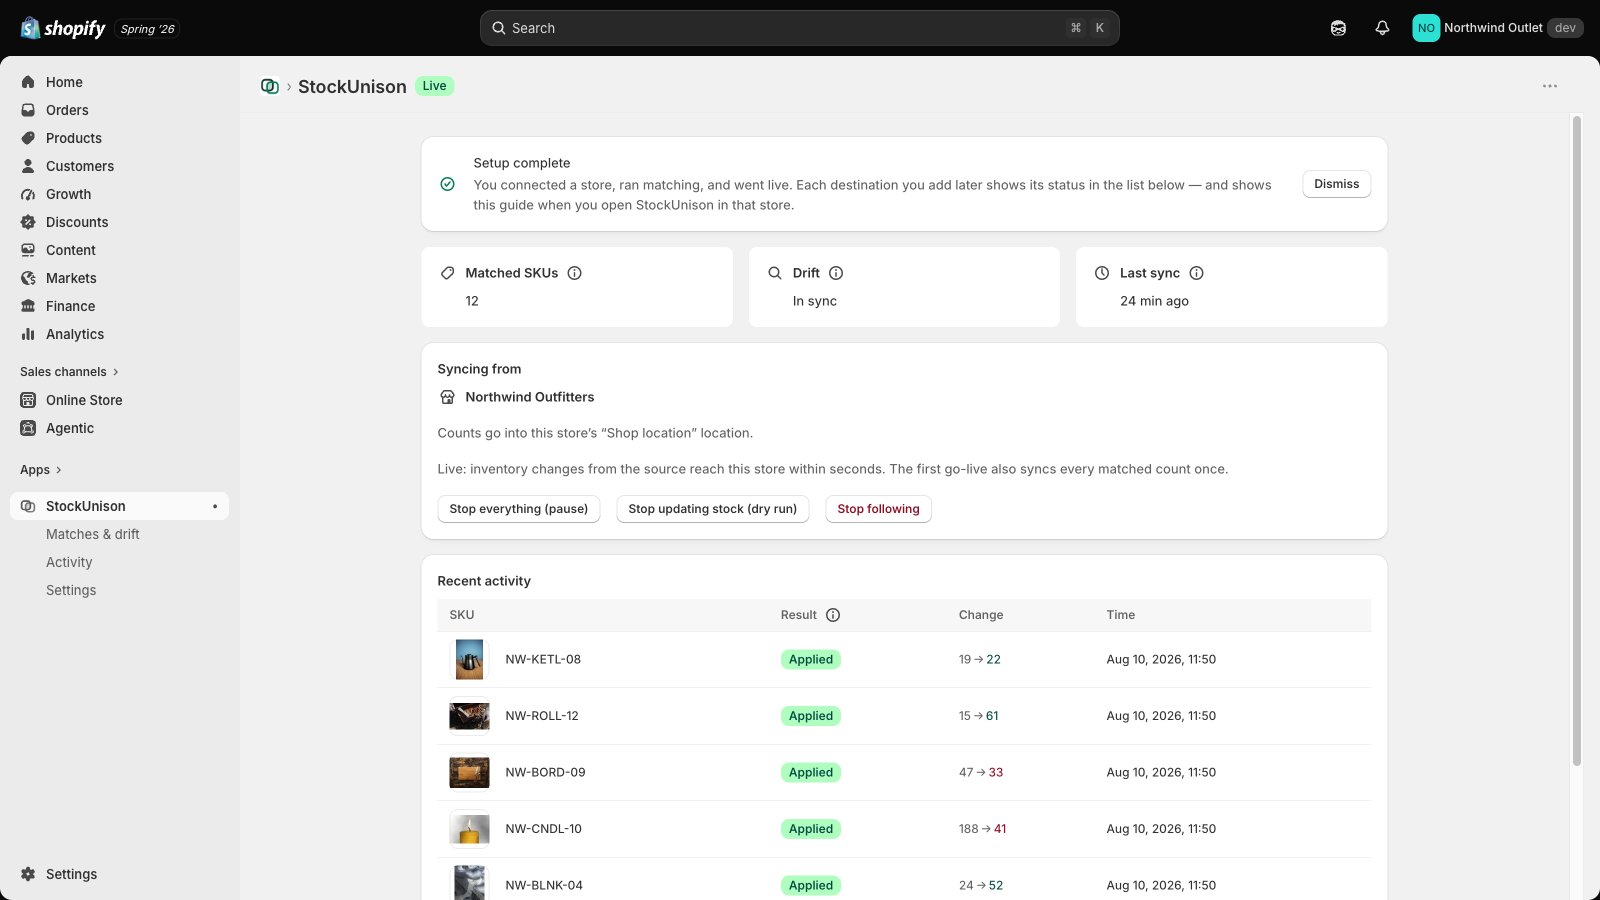Viewport: 1600px width, 900px height.
Task: Open the NW-BORD-09 product thumbnail
Action: pyautogui.click(x=469, y=773)
